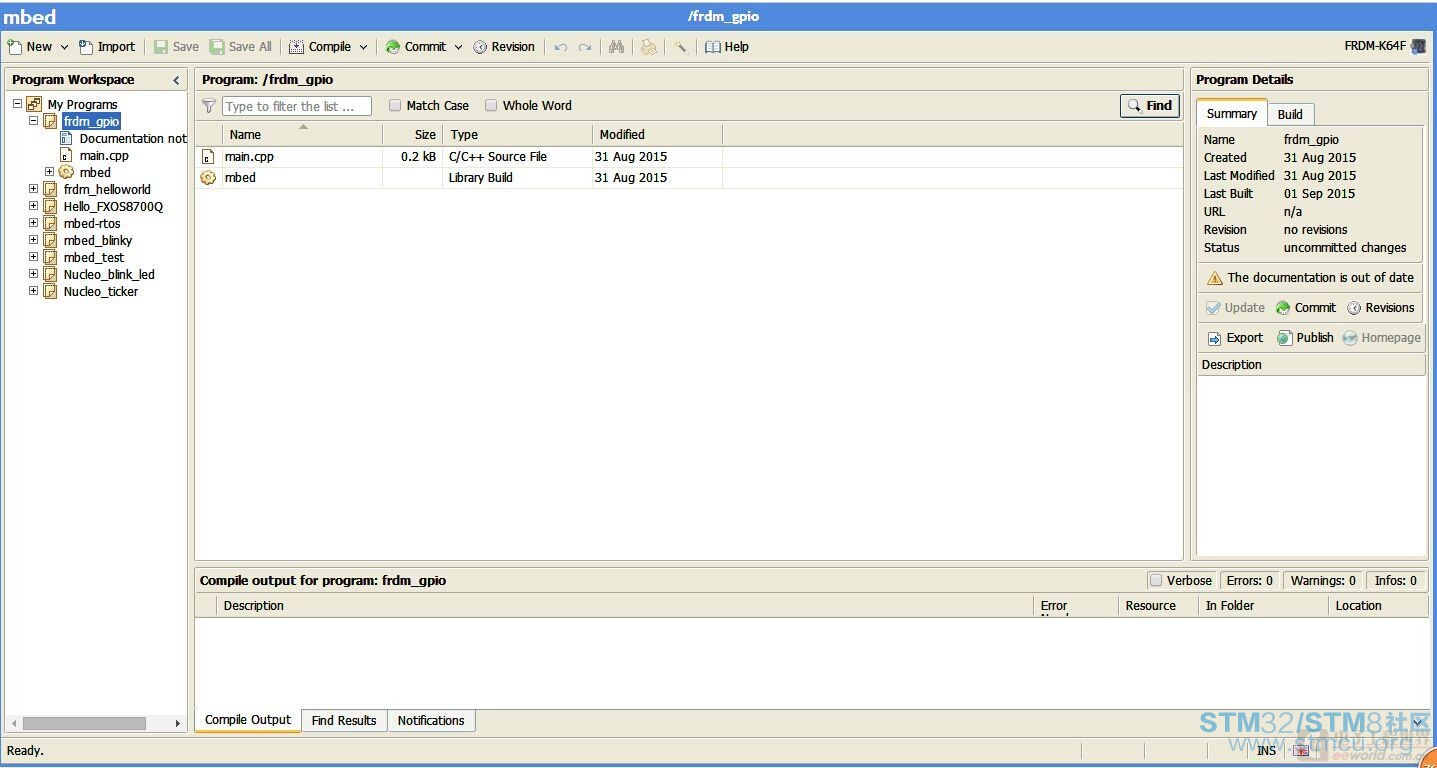
Task: Click the Find button
Action: click(x=1150, y=106)
